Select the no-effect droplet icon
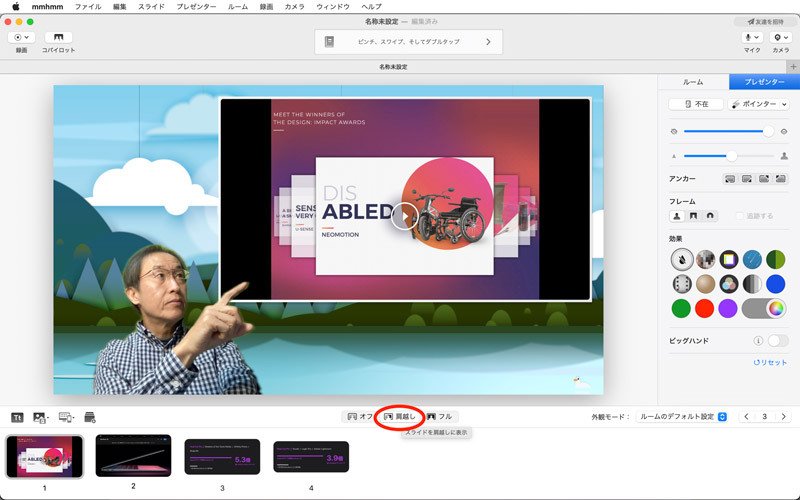The width and height of the screenshot is (800, 500). click(x=682, y=259)
